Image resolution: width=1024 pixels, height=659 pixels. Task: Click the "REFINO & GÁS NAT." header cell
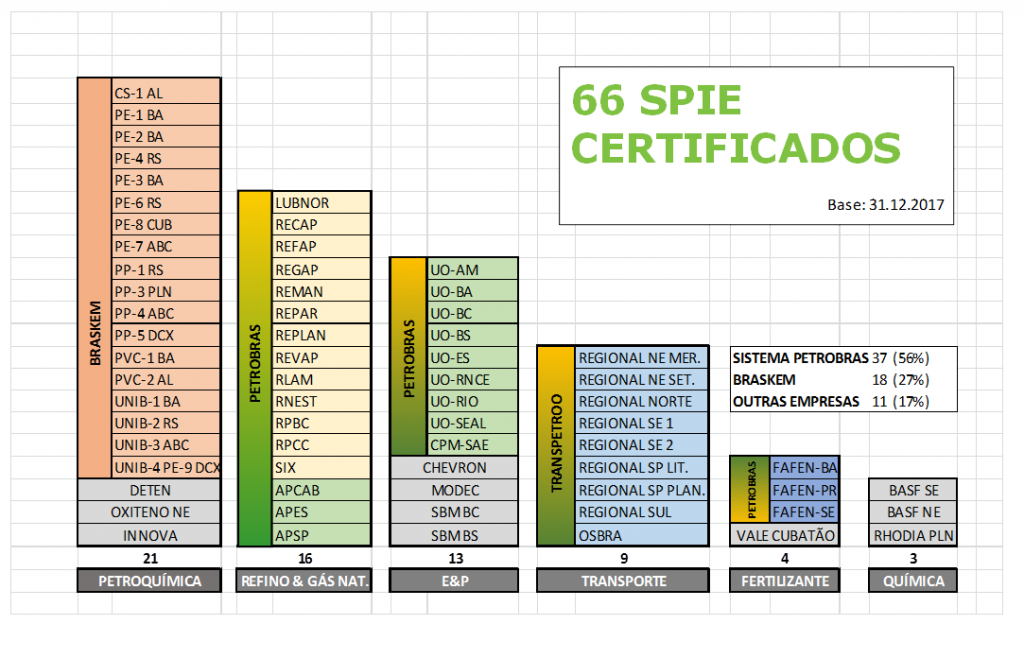[x=304, y=581]
